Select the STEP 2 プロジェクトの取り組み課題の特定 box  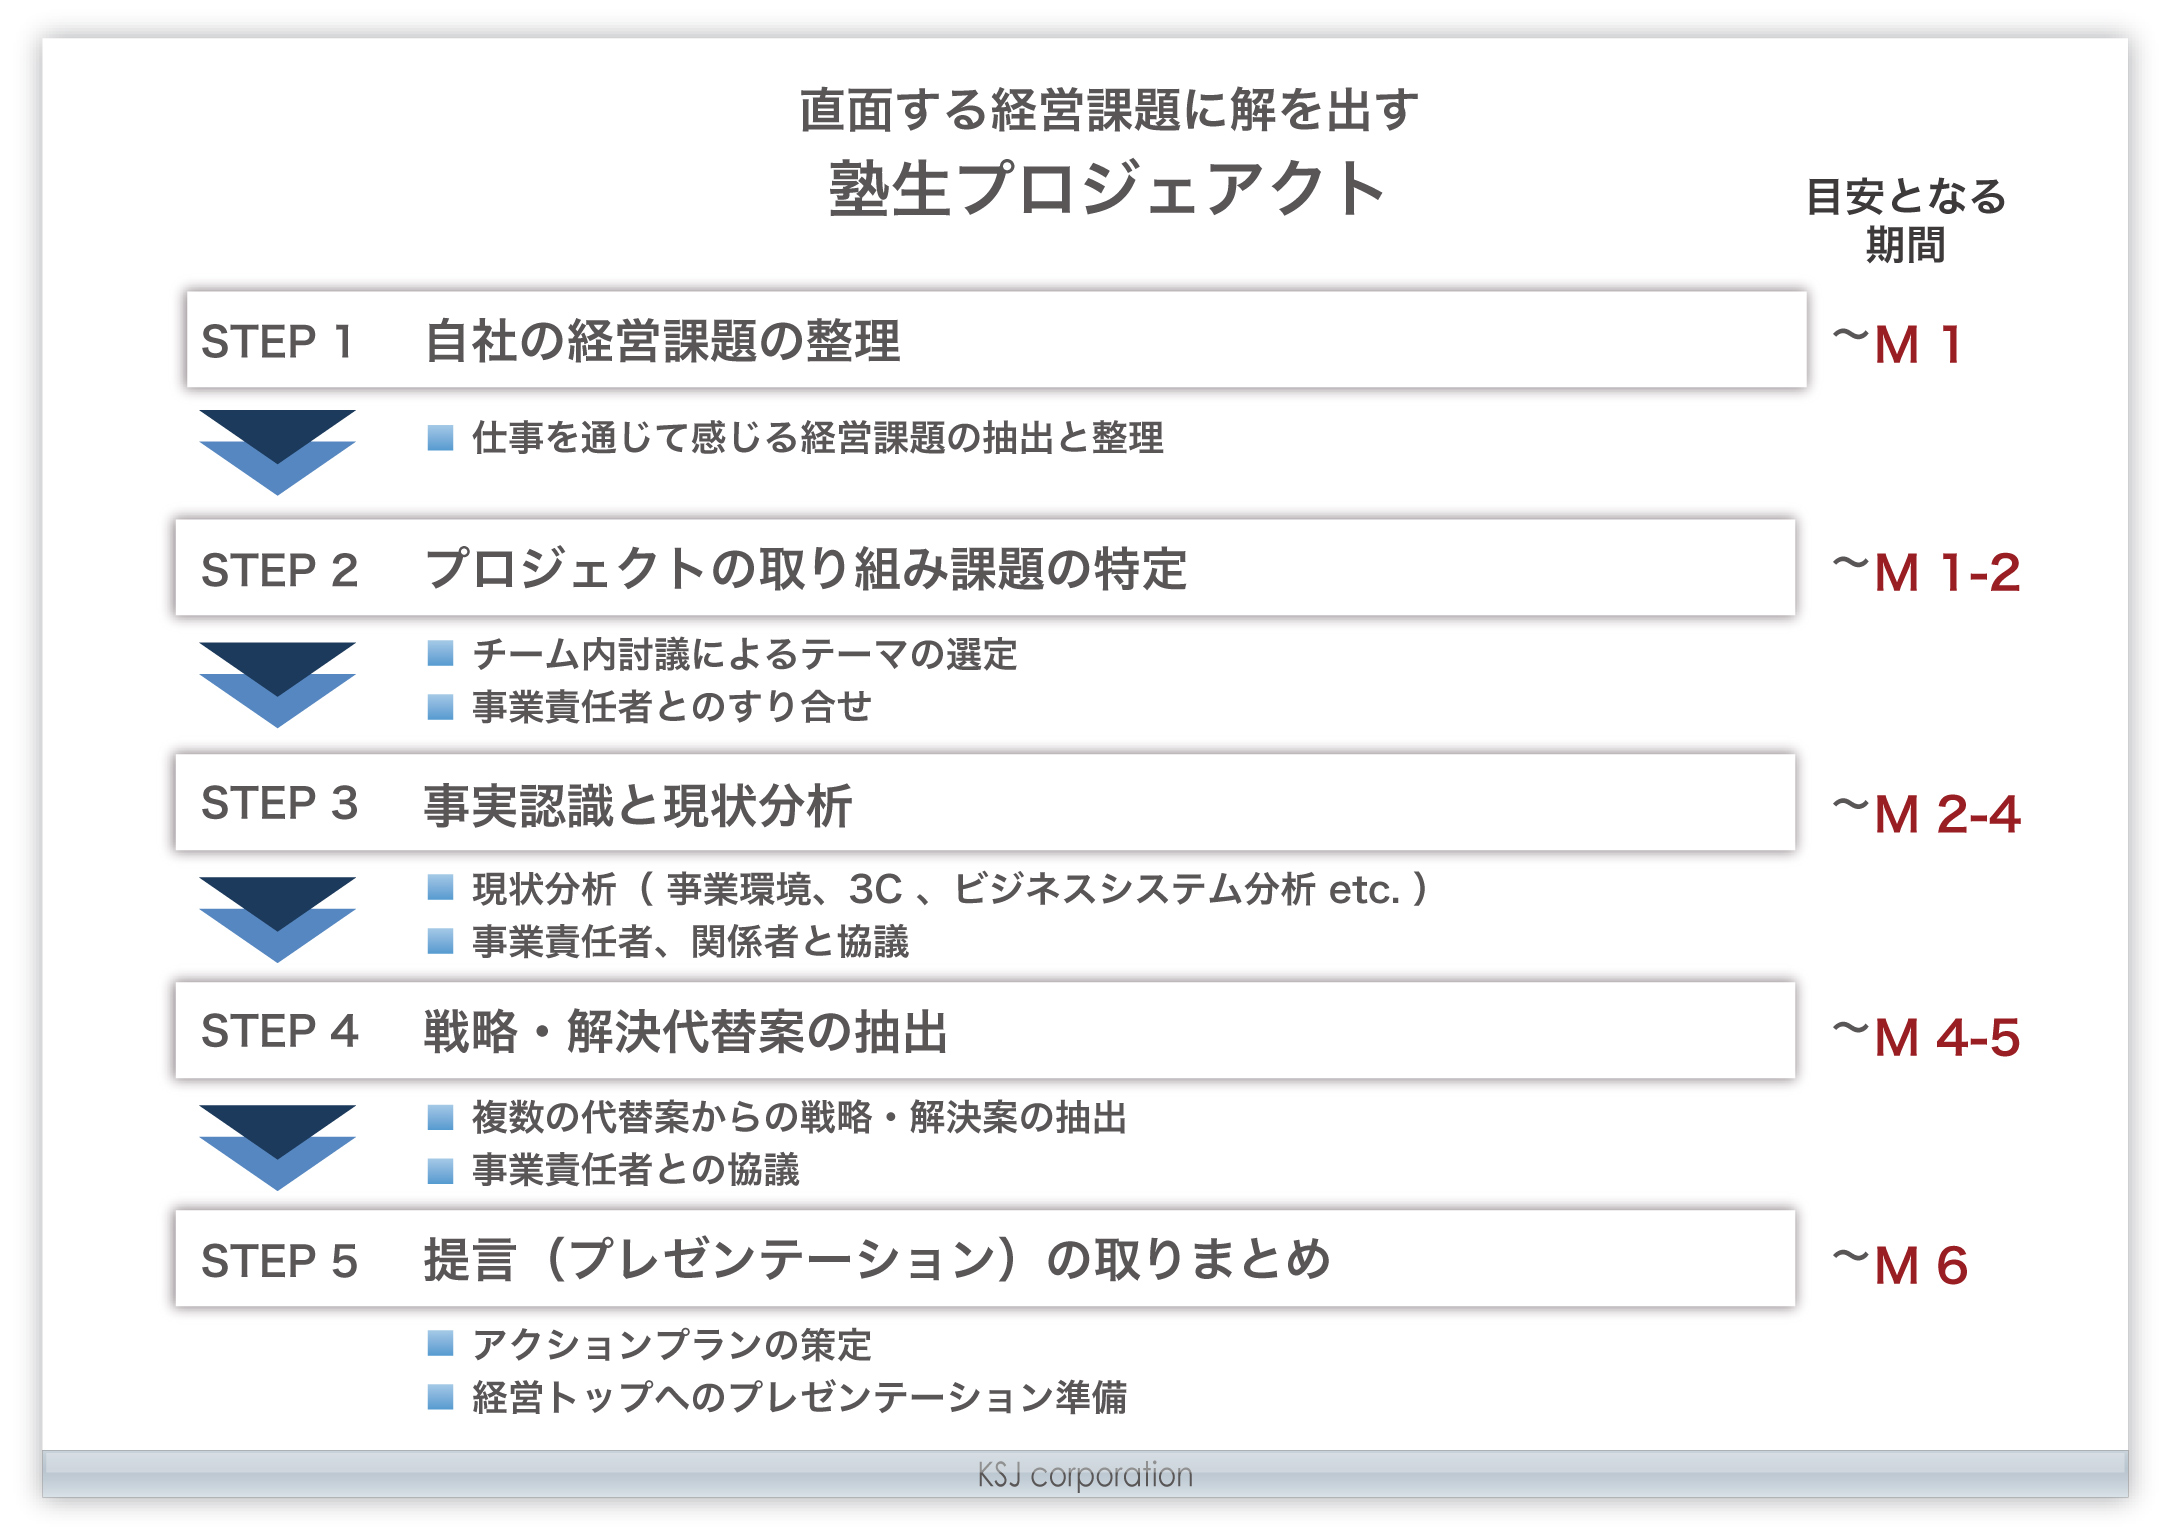[985, 568]
